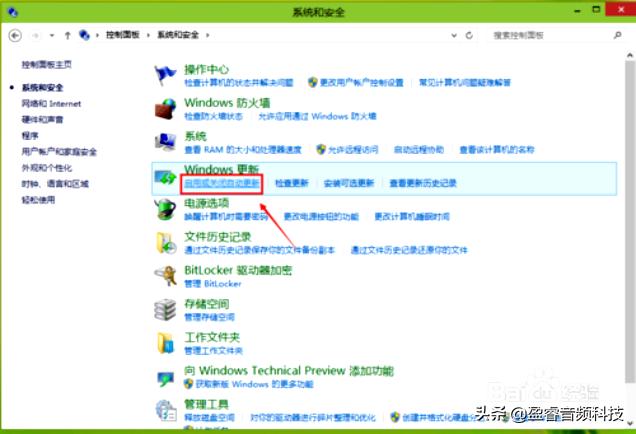Click the scrollbar down arrow
This screenshot has height=434, width=636.
point(630,423)
